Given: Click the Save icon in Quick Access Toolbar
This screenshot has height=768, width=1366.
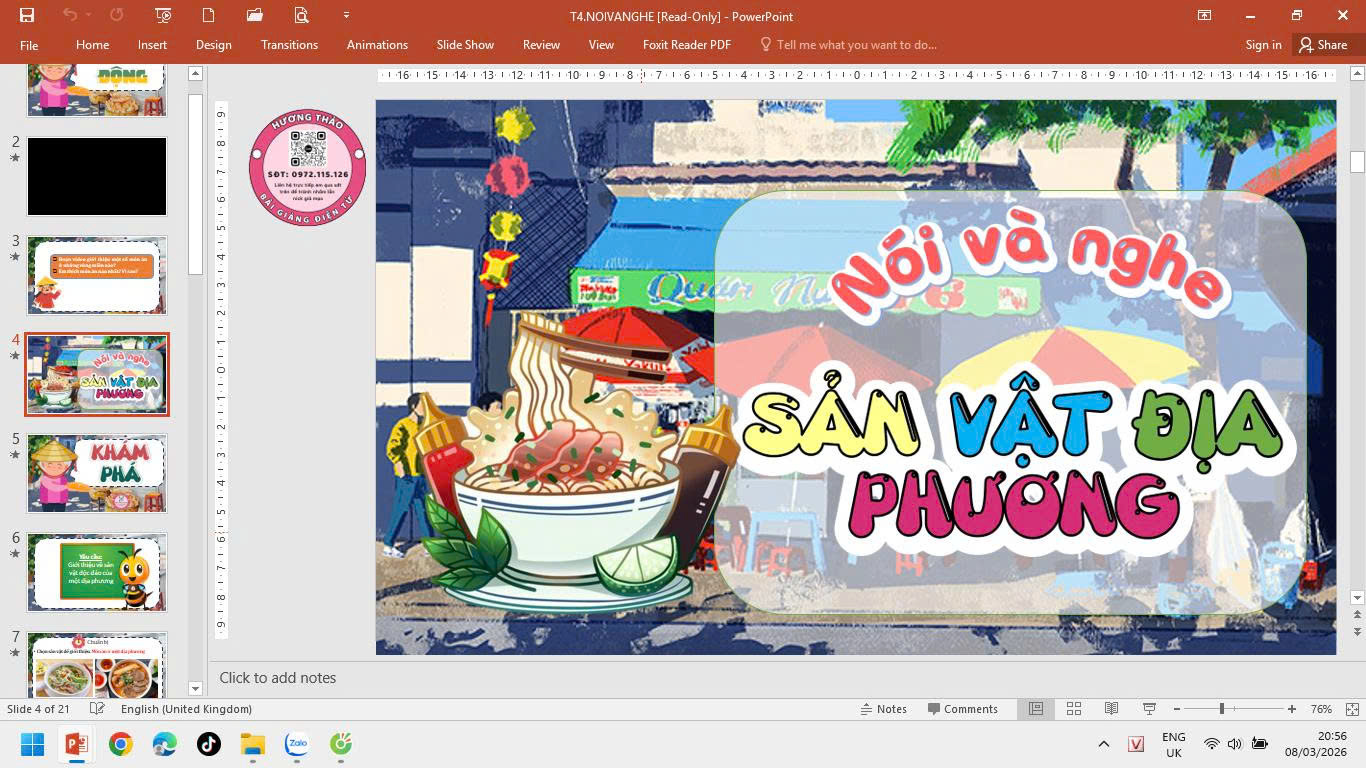Looking at the screenshot, I should coord(27,15).
